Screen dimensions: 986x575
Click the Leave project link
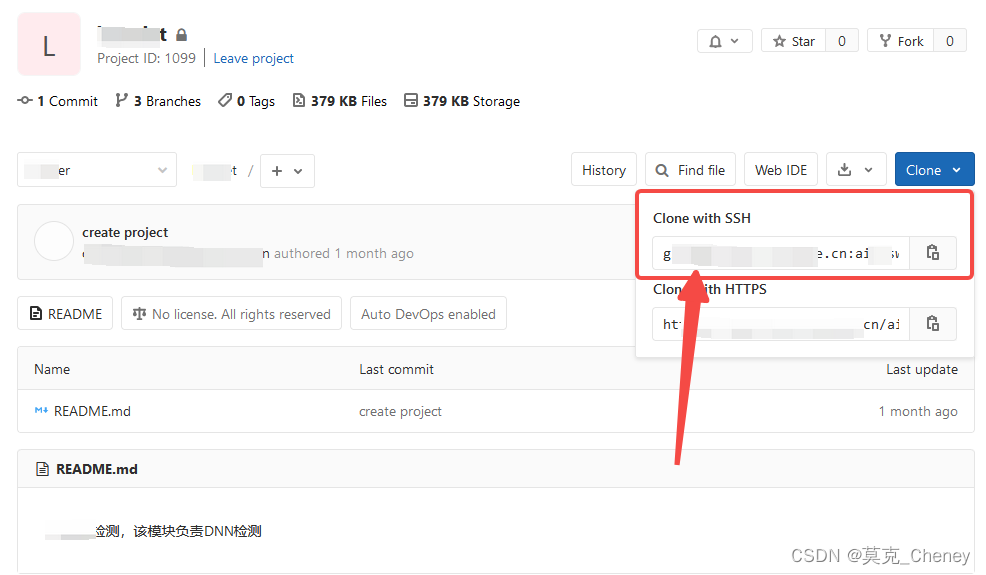pyautogui.click(x=253, y=59)
